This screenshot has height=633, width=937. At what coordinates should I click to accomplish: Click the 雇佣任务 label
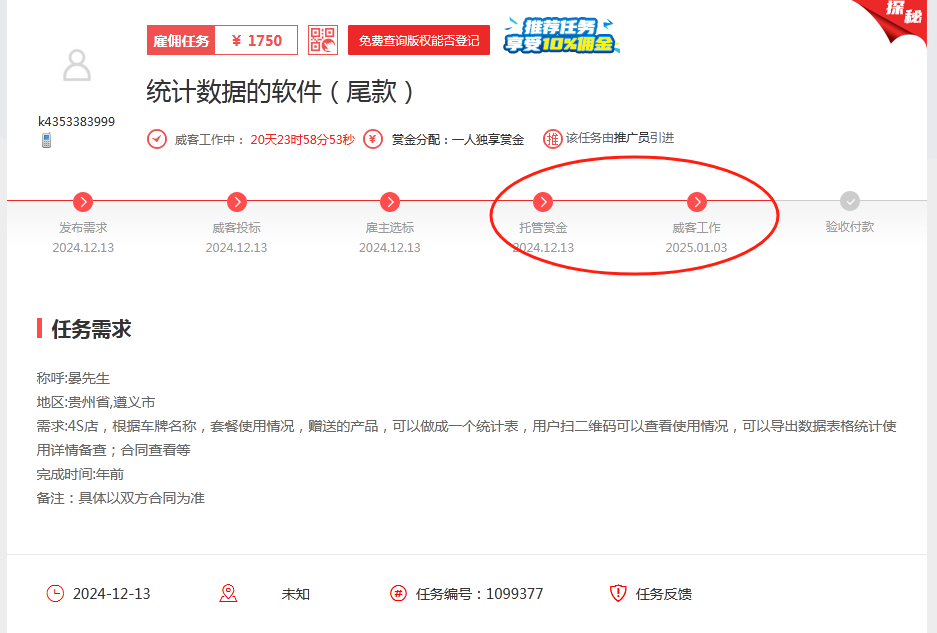coord(181,40)
